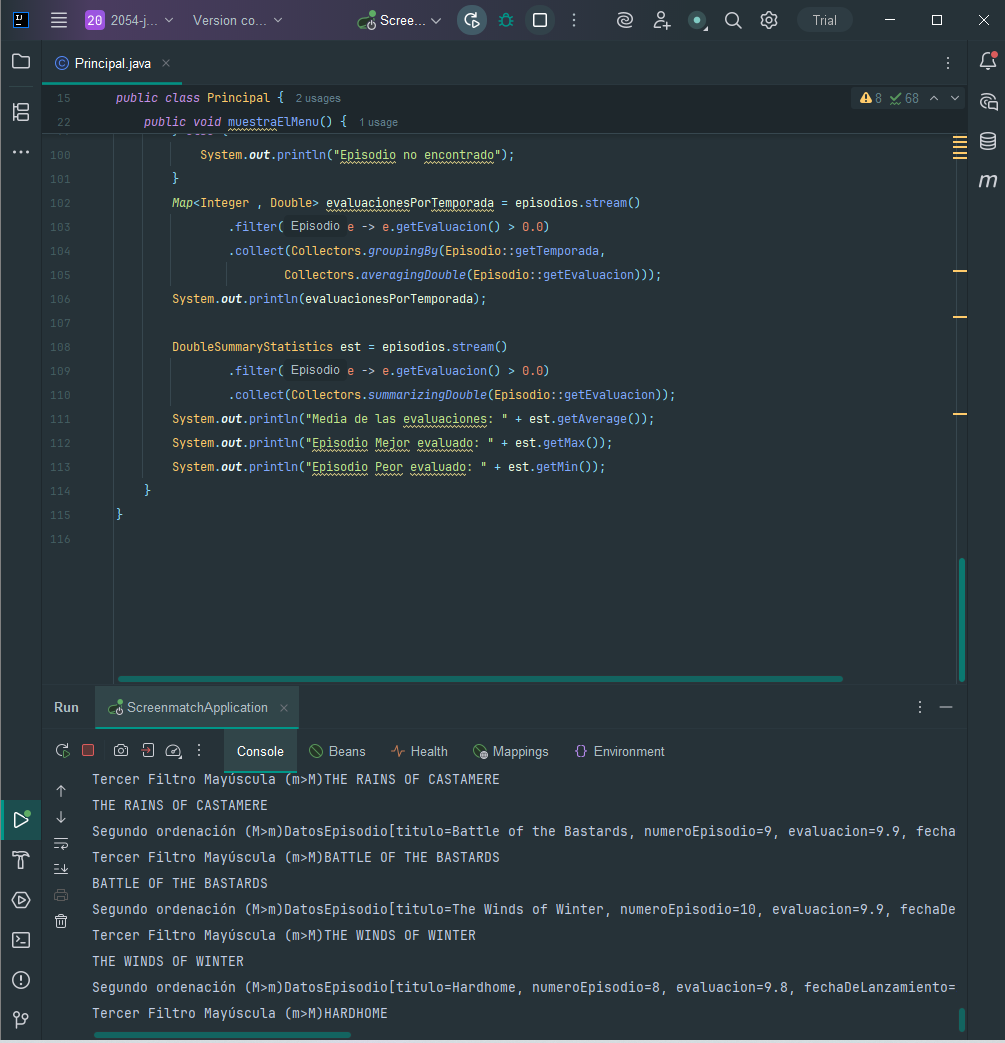Click the IDE status indicator green dot
The width and height of the screenshot is (1005, 1043).
[697, 20]
